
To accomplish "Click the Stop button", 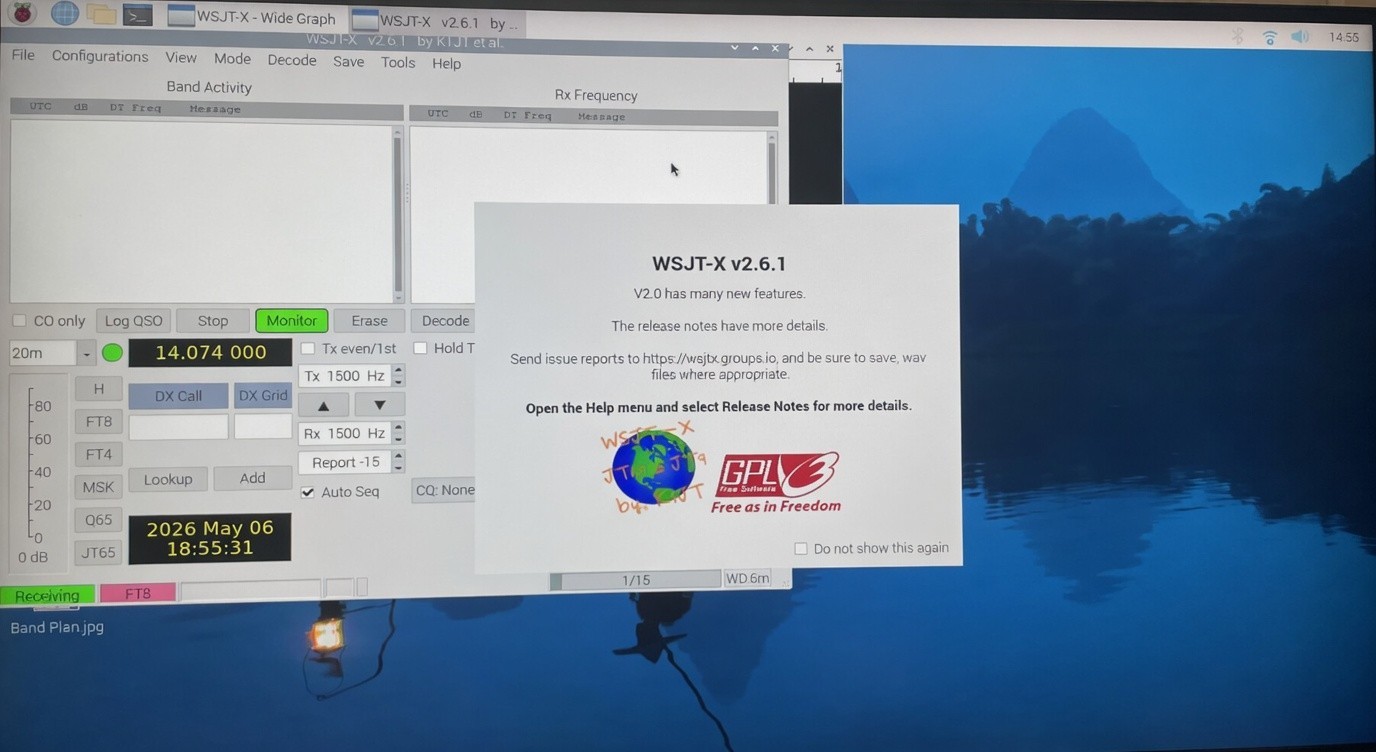I will 212,321.
